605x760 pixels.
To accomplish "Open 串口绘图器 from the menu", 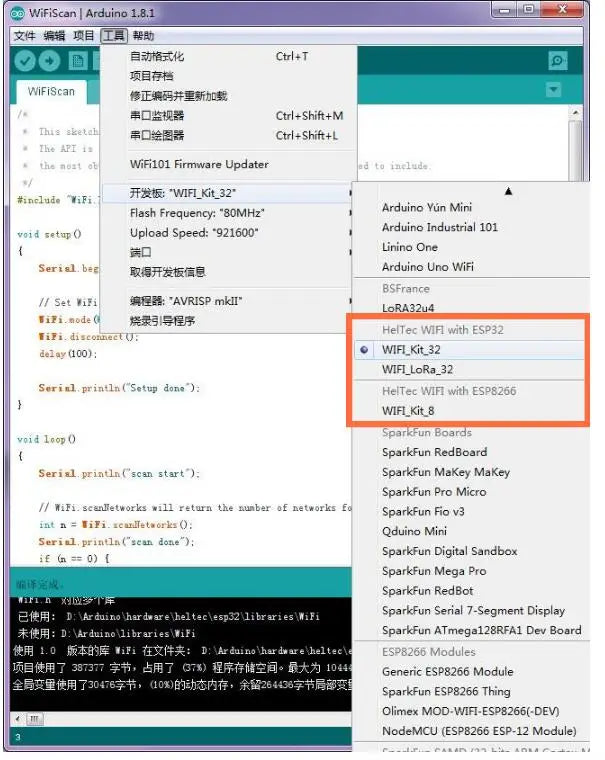I will point(229,136).
